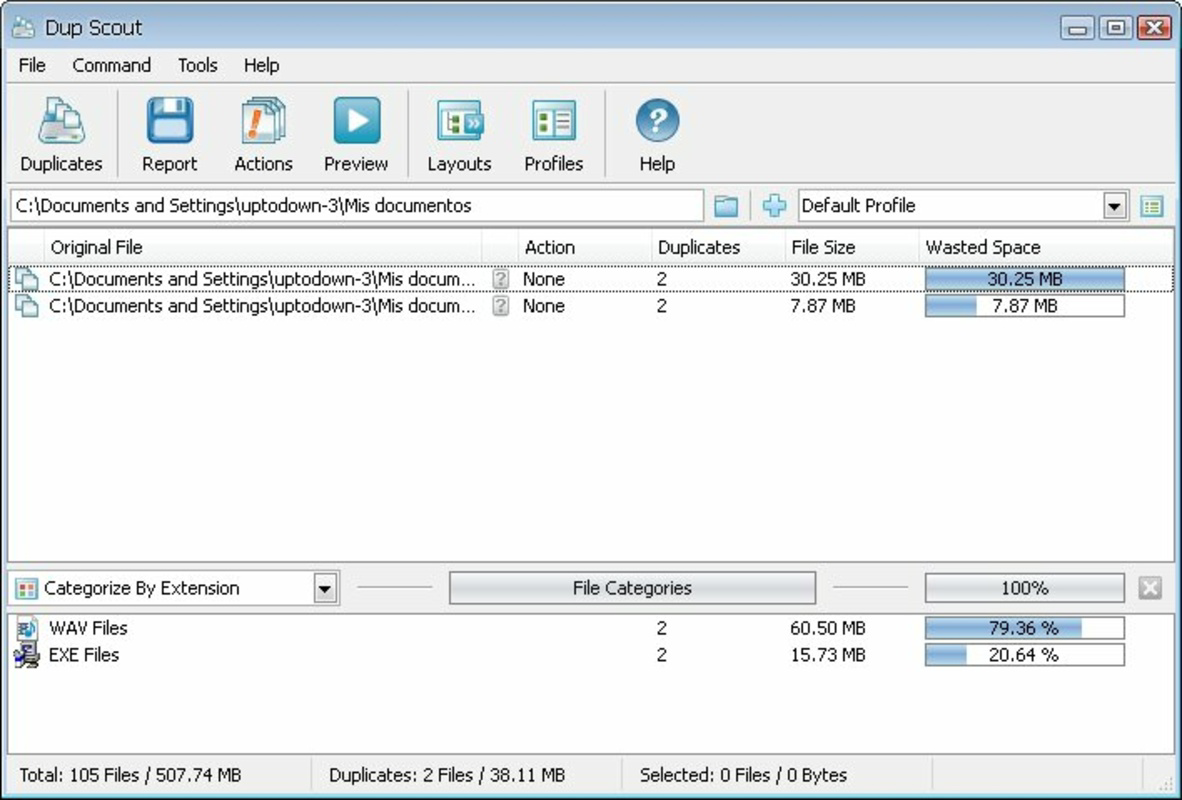Sort by Action column header

[585, 247]
